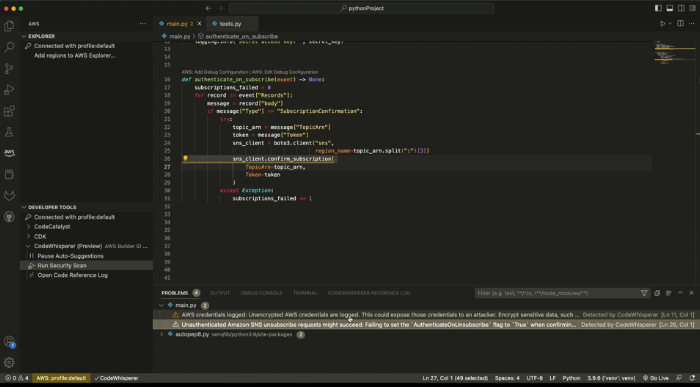Open the Explorer view in activity bar
700x387 pixels.
coord(9,26)
